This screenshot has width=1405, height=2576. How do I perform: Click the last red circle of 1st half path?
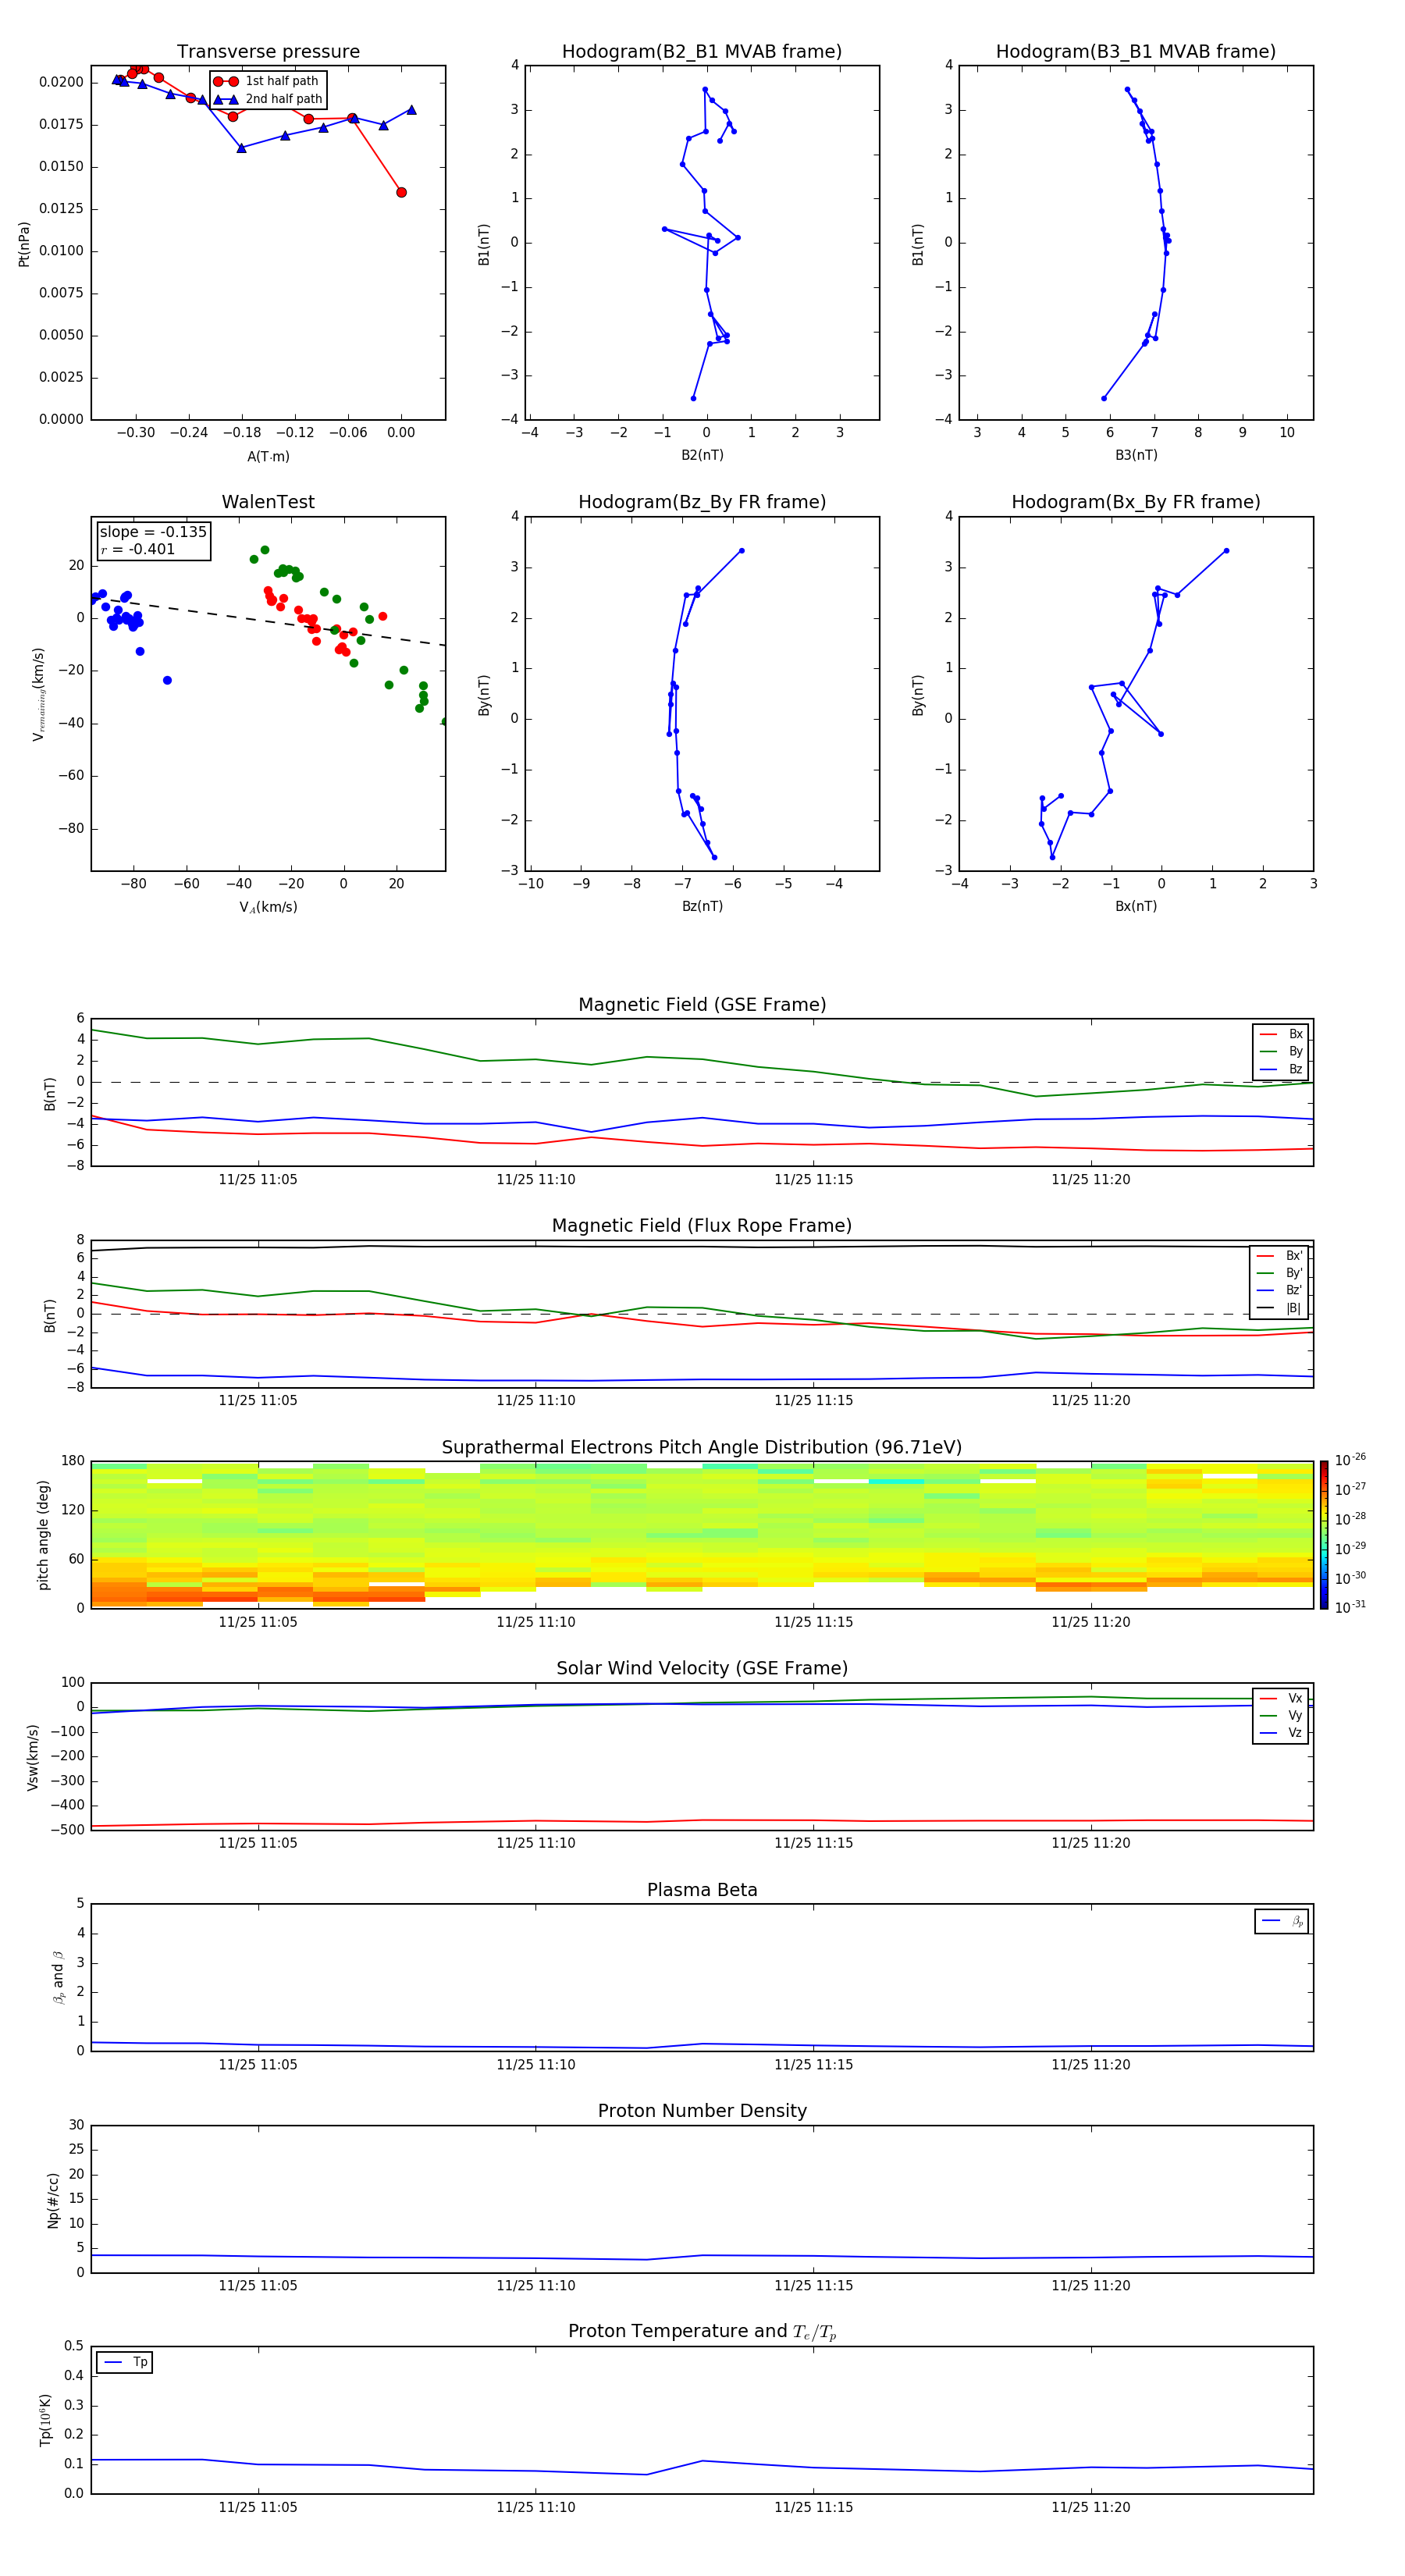pyautogui.click(x=401, y=192)
